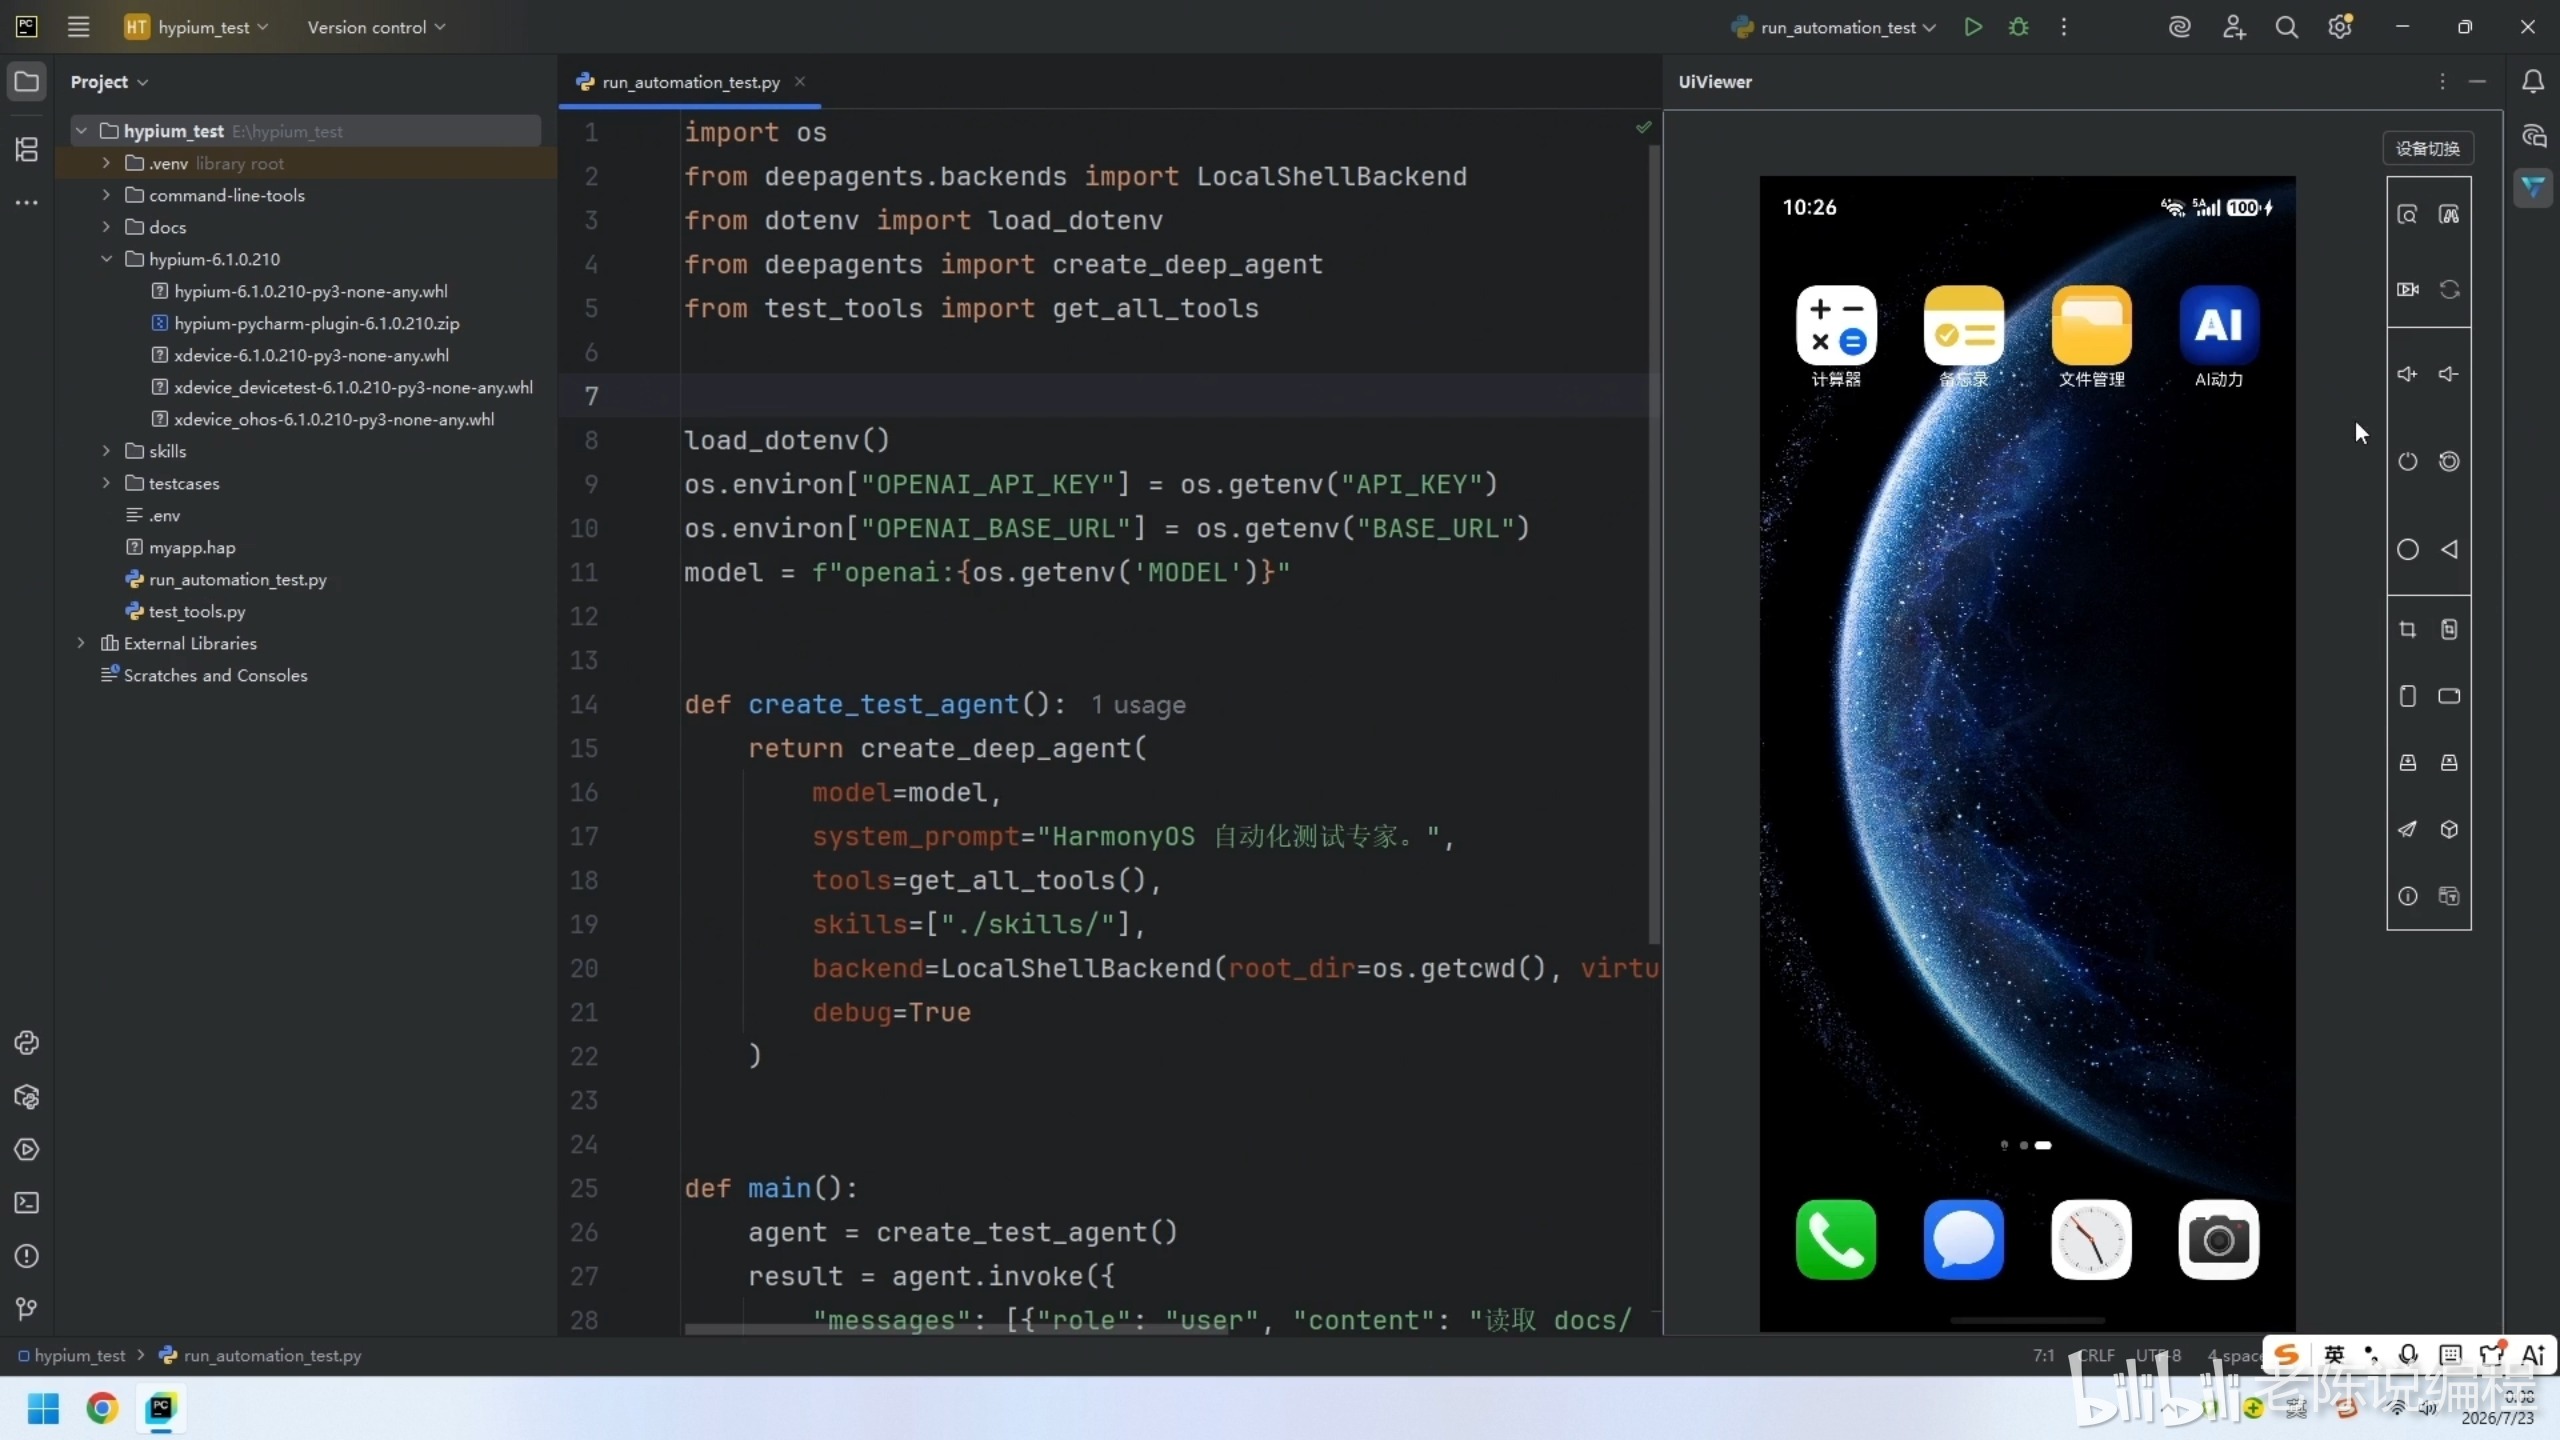Open the Terminal tool window
This screenshot has height=1440, width=2560.
[x=27, y=1202]
